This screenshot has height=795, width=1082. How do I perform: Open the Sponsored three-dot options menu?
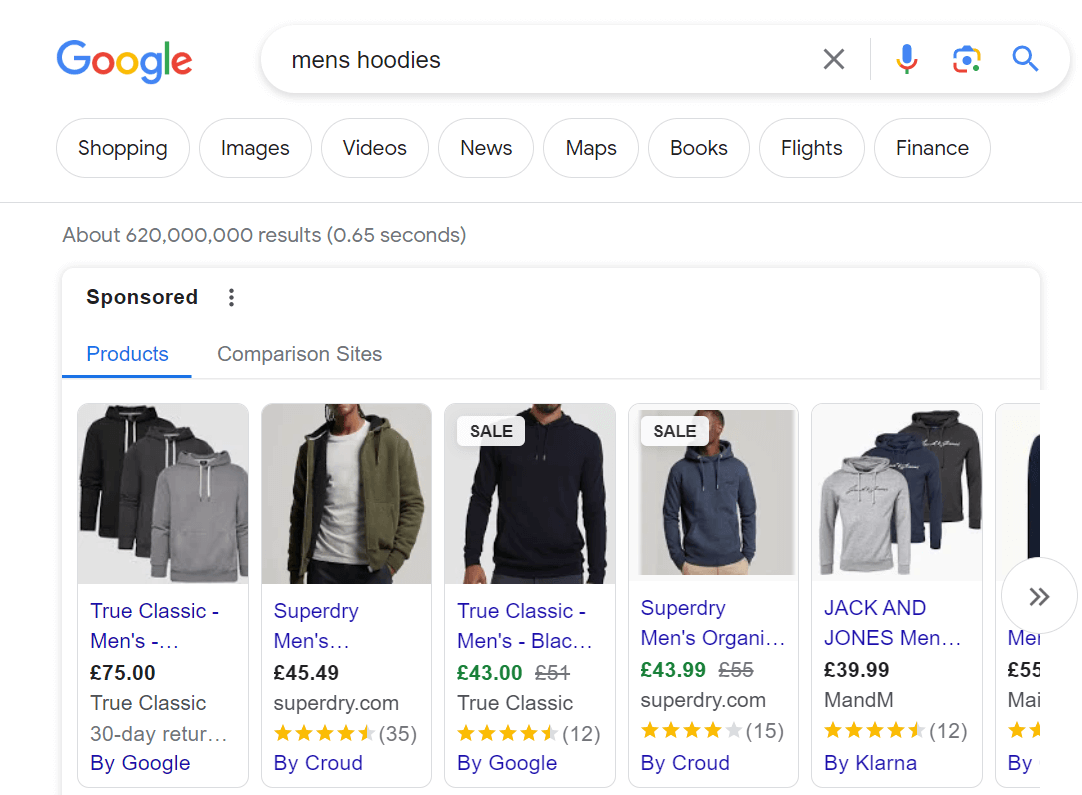231,297
